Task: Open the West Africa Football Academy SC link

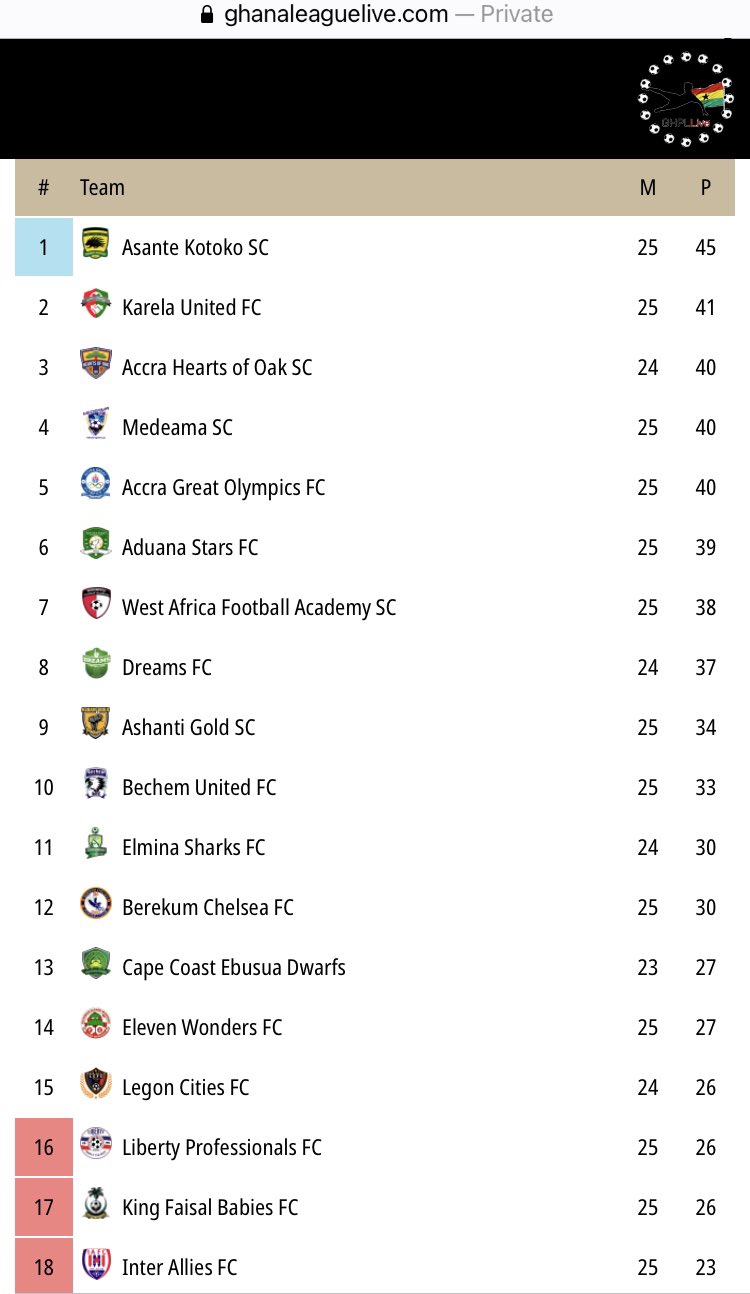Action: (259, 607)
